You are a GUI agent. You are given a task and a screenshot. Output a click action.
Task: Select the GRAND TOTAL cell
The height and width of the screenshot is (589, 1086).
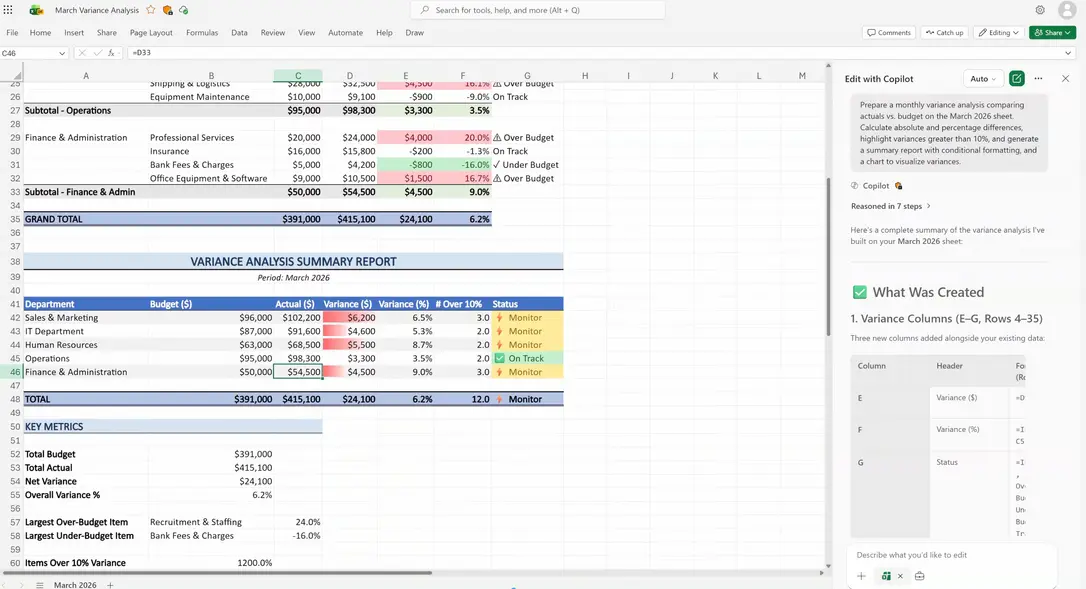coord(86,219)
